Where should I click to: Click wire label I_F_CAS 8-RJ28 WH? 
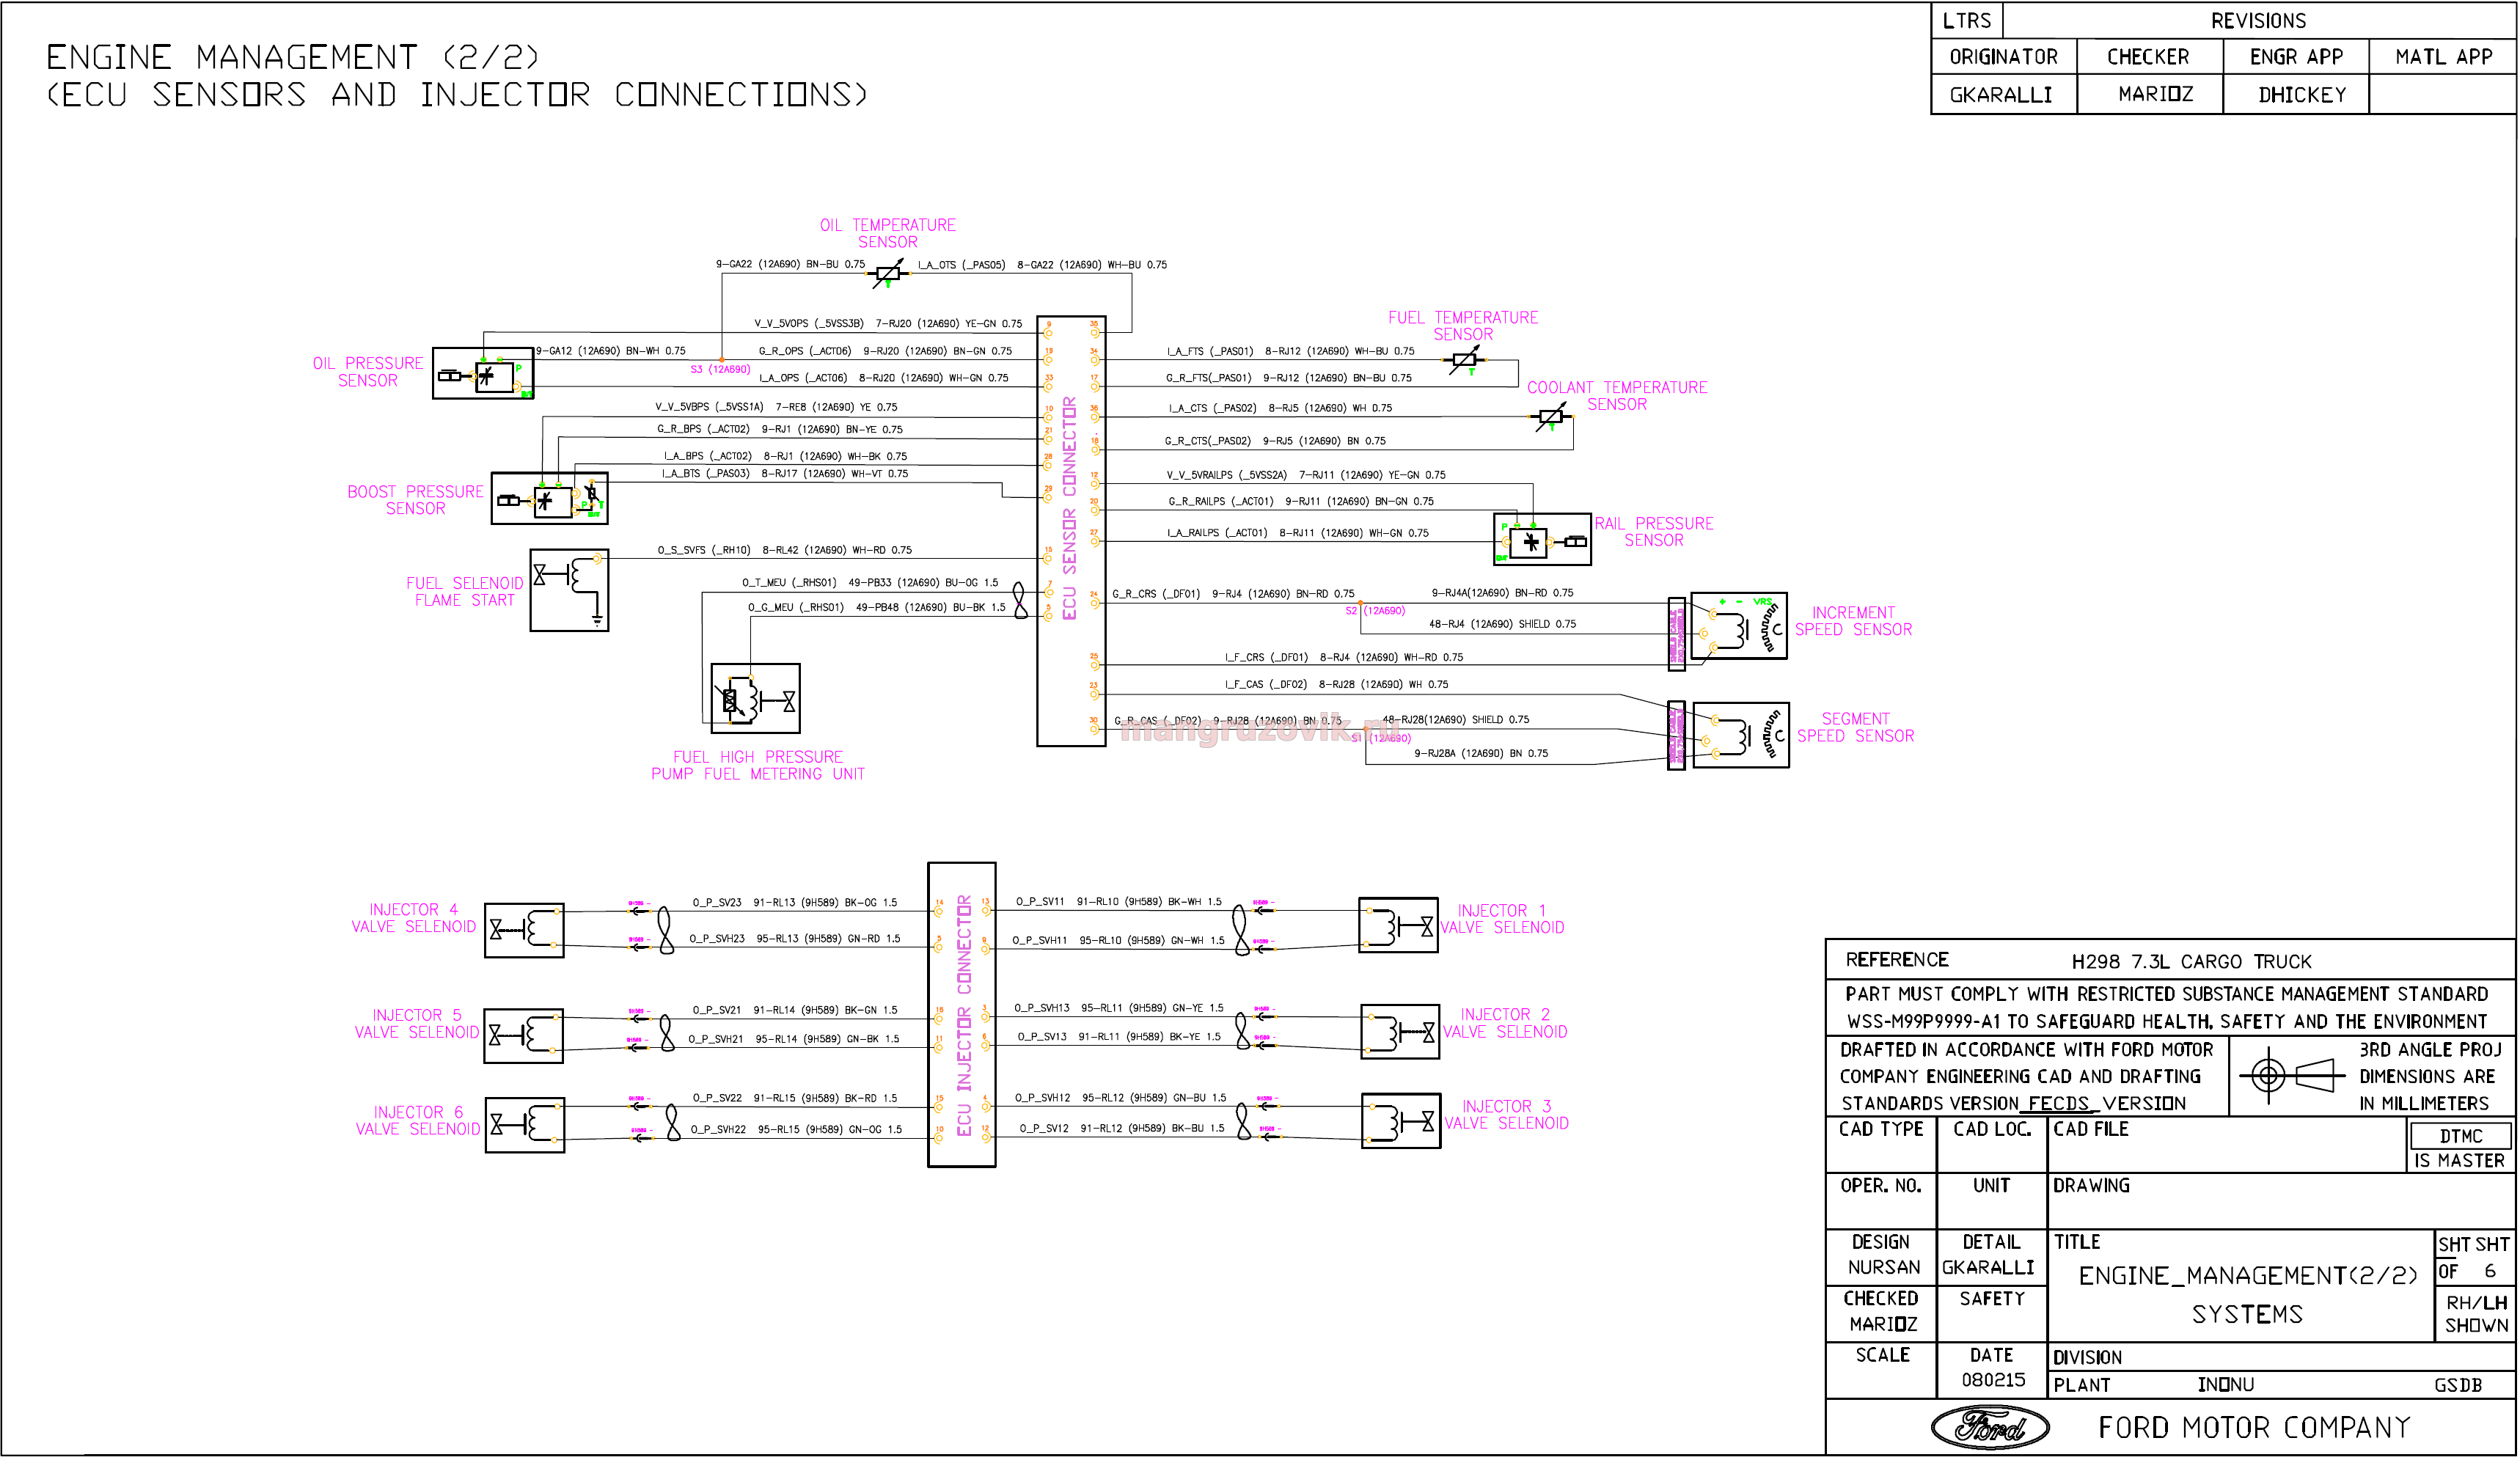point(1337,685)
